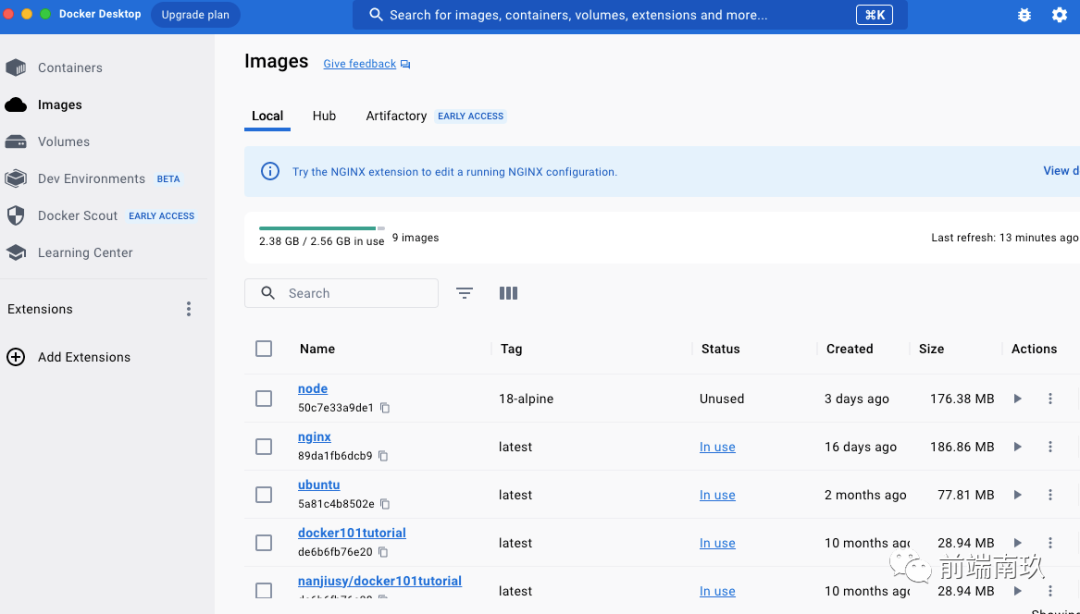Select the ubuntu image checkbox
Viewport: 1080px width, 614px height.
point(264,495)
